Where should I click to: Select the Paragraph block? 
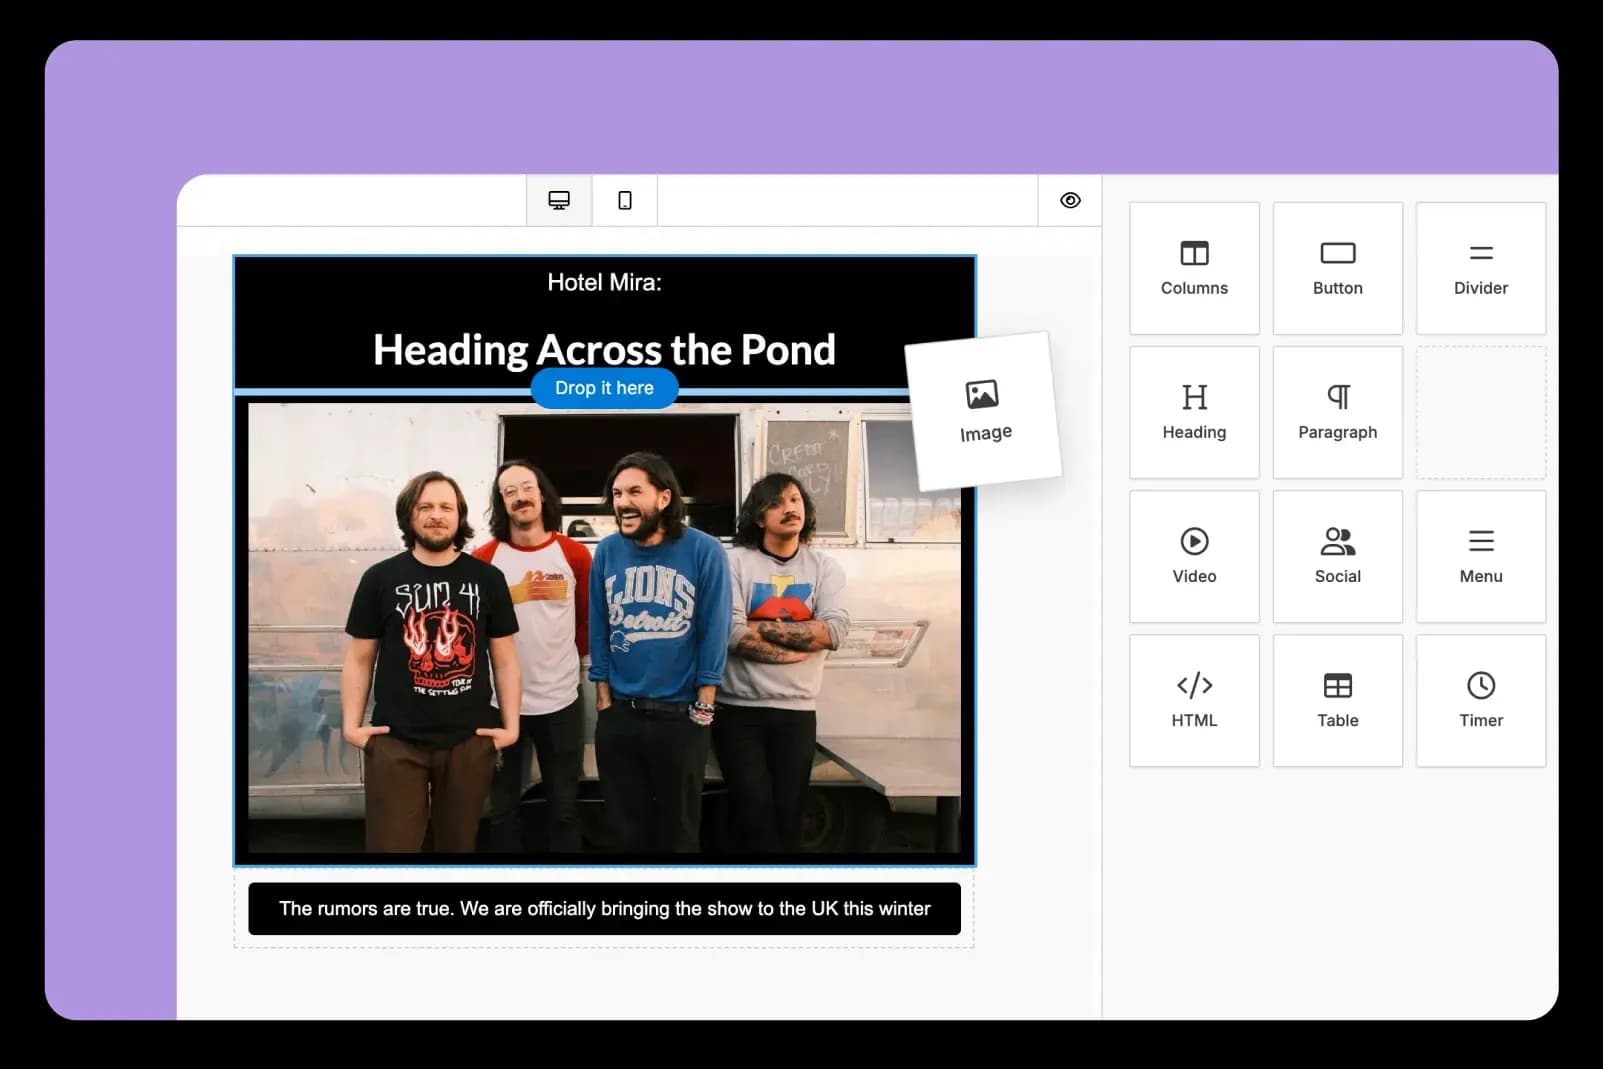pyautogui.click(x=1337, y=412)
